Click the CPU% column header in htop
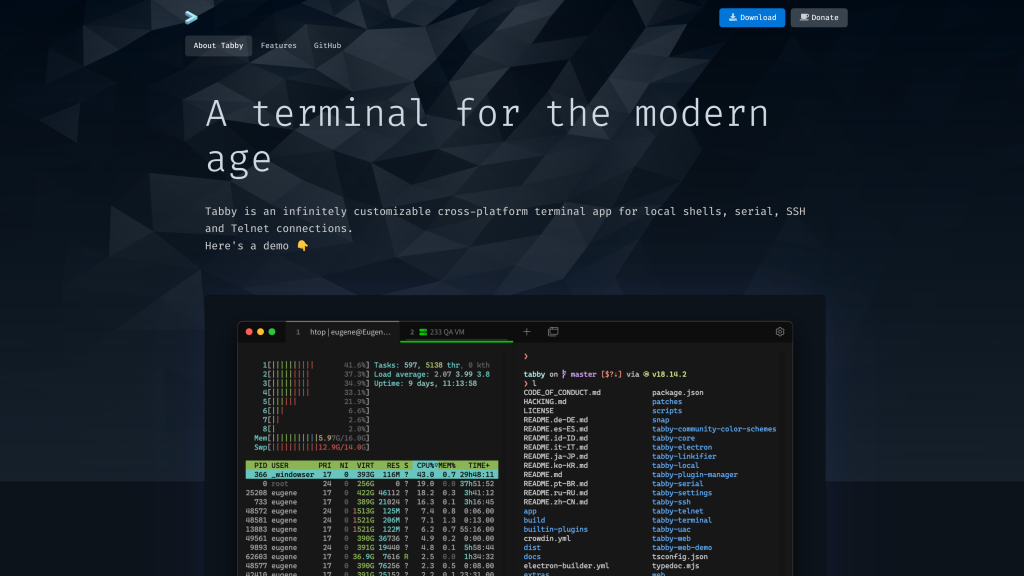This screenshot has height=576, width=1024. (426, 466)
